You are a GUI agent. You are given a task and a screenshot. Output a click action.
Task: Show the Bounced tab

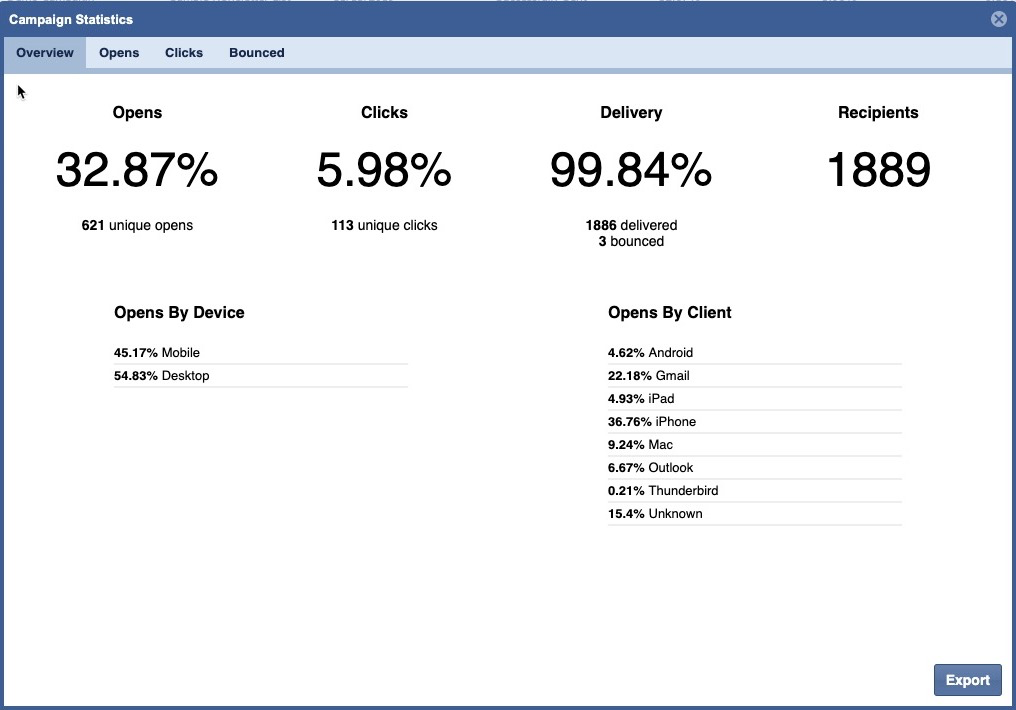point(257,53)
